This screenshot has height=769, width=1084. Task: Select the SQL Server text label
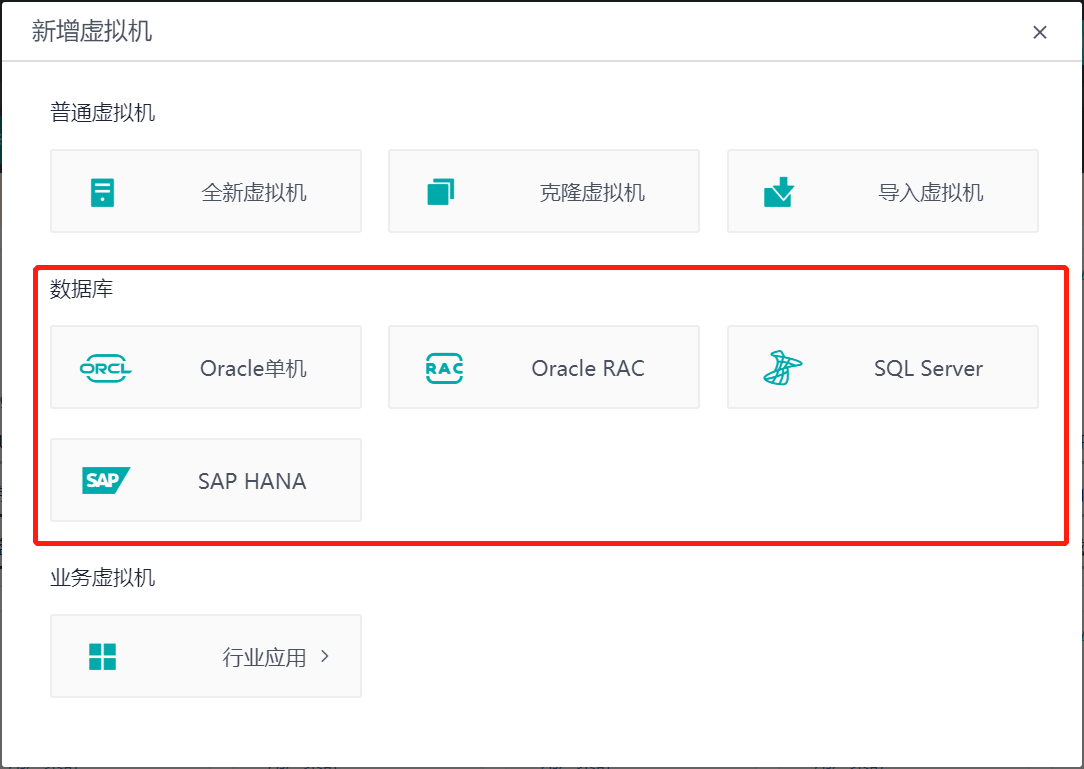click(928, 368)
